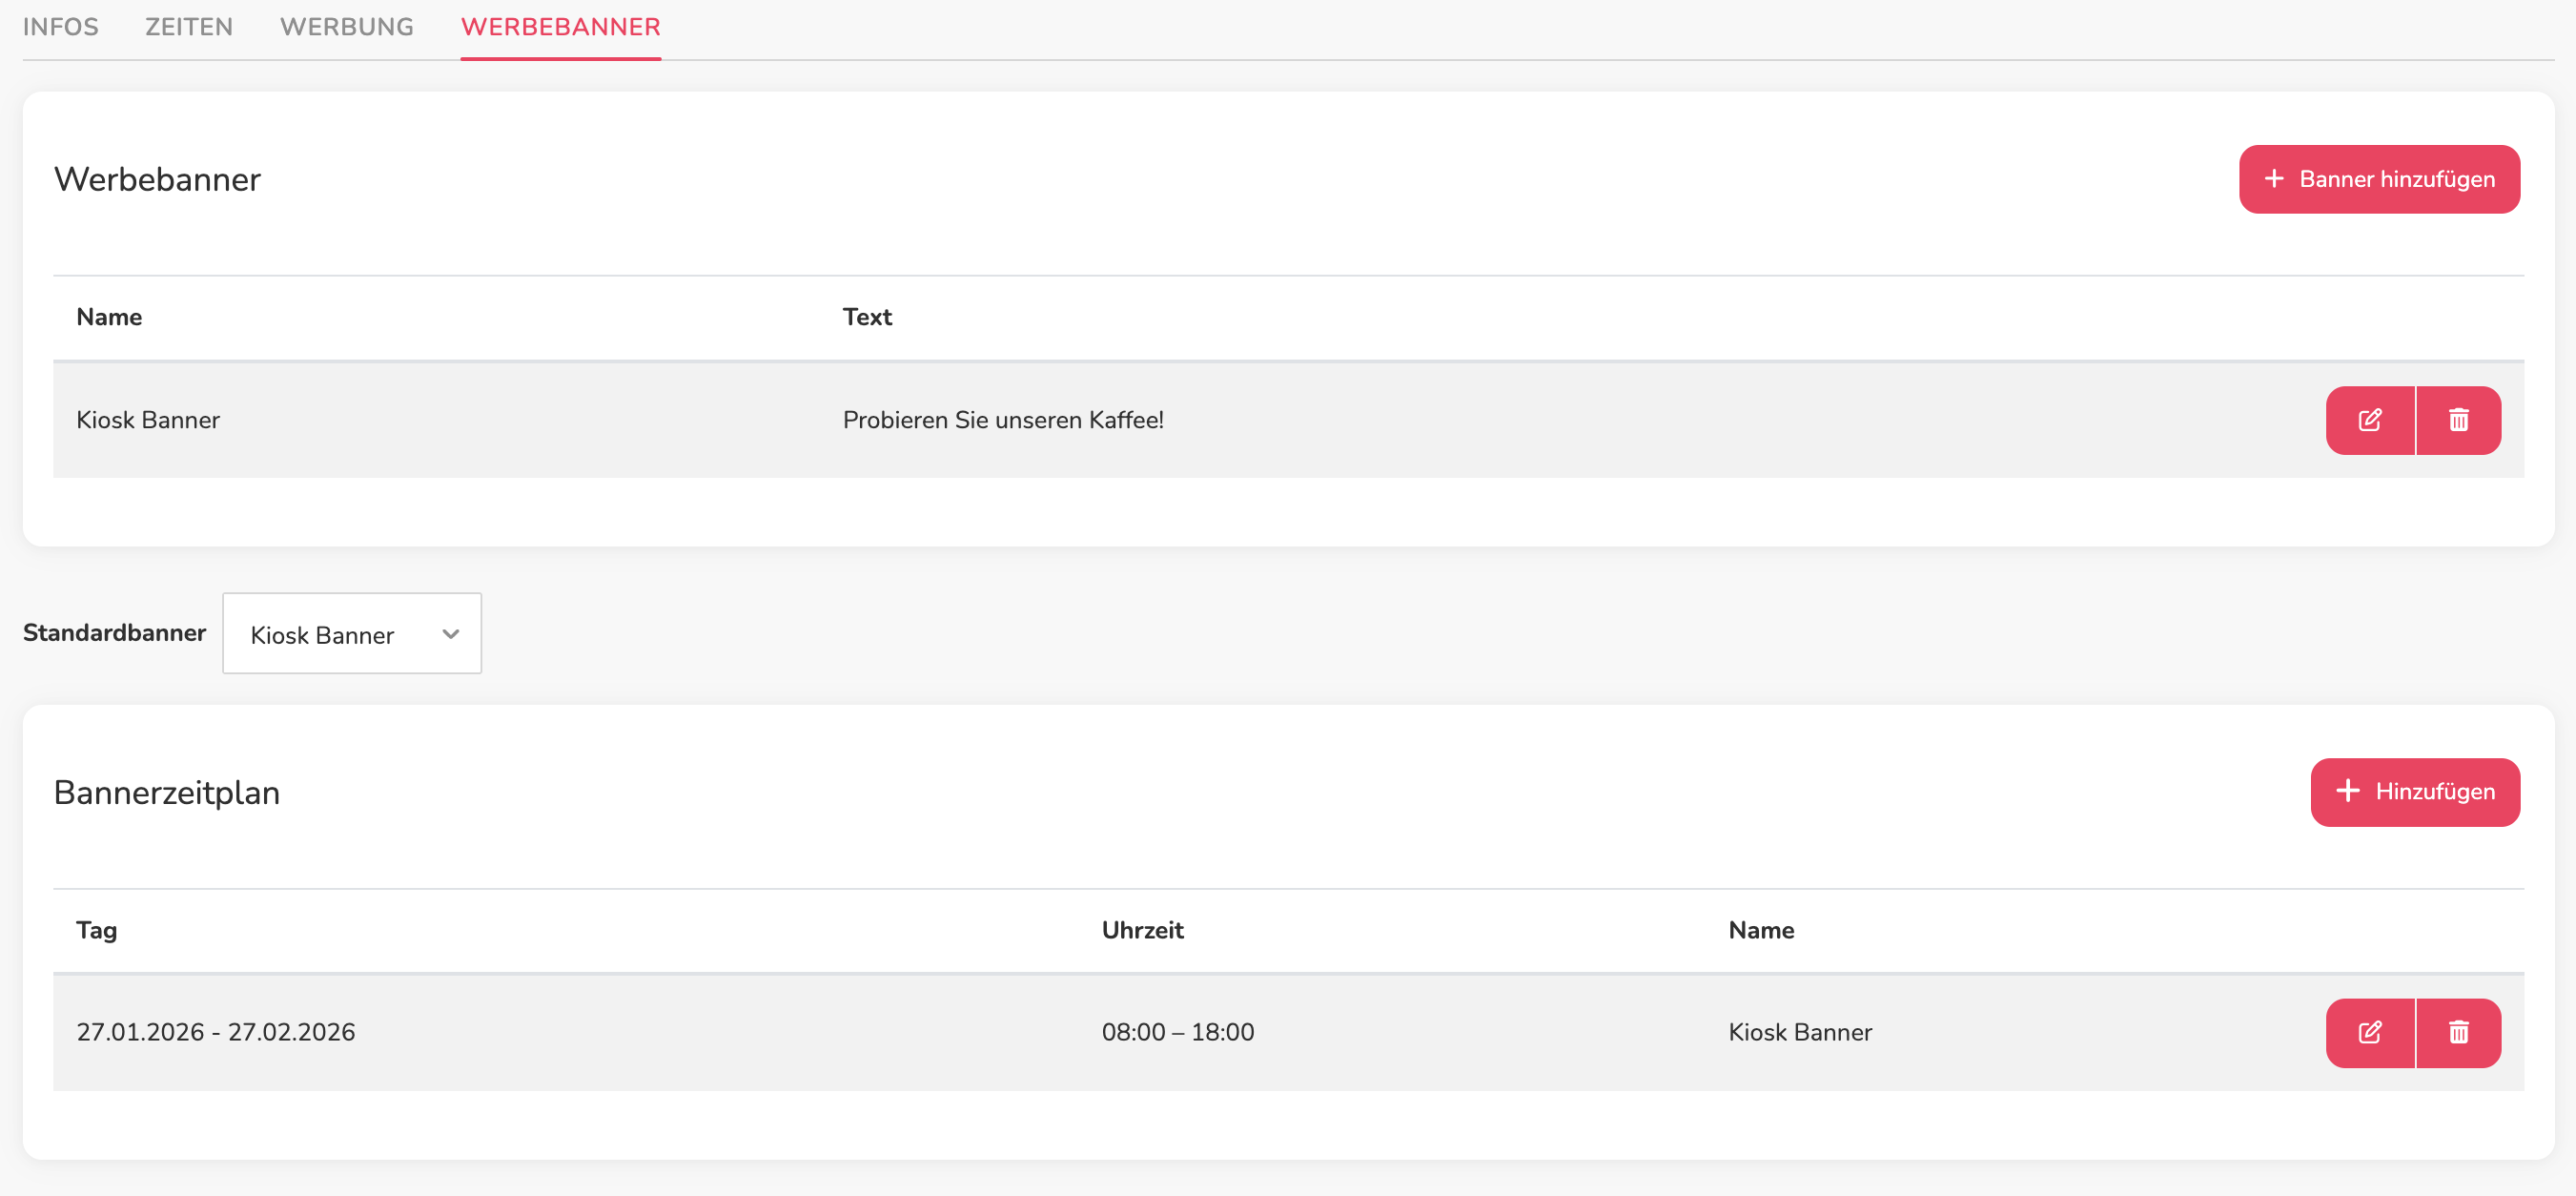Switch to the ZEITEN tab

coord(189,27)
